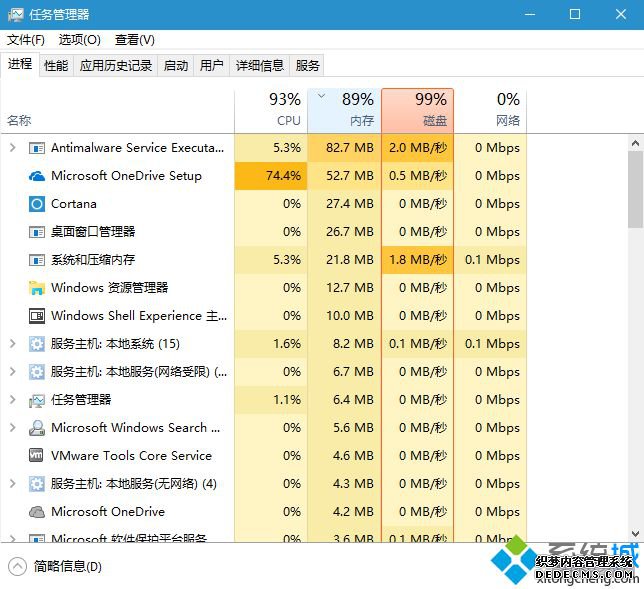
Task: Sort by the 网络 0% column header
Action: click(x=490, y=110)
